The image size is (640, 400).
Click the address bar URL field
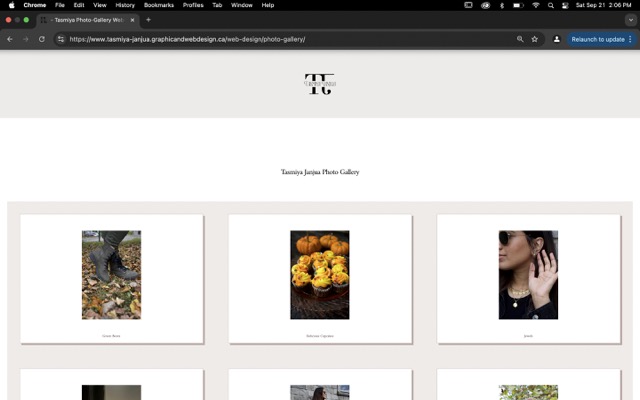tap(280, 39)
